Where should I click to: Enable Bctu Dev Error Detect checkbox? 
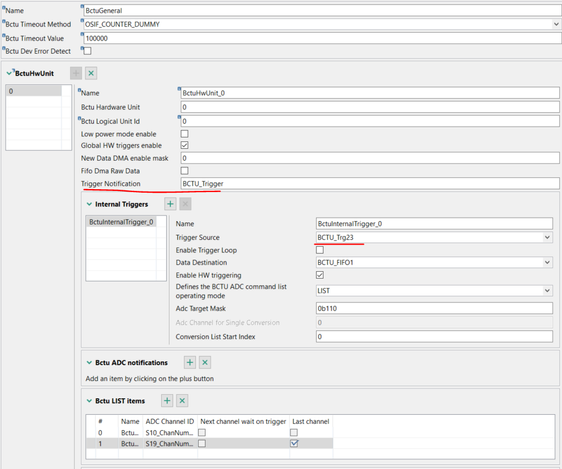tap(87, 51)
